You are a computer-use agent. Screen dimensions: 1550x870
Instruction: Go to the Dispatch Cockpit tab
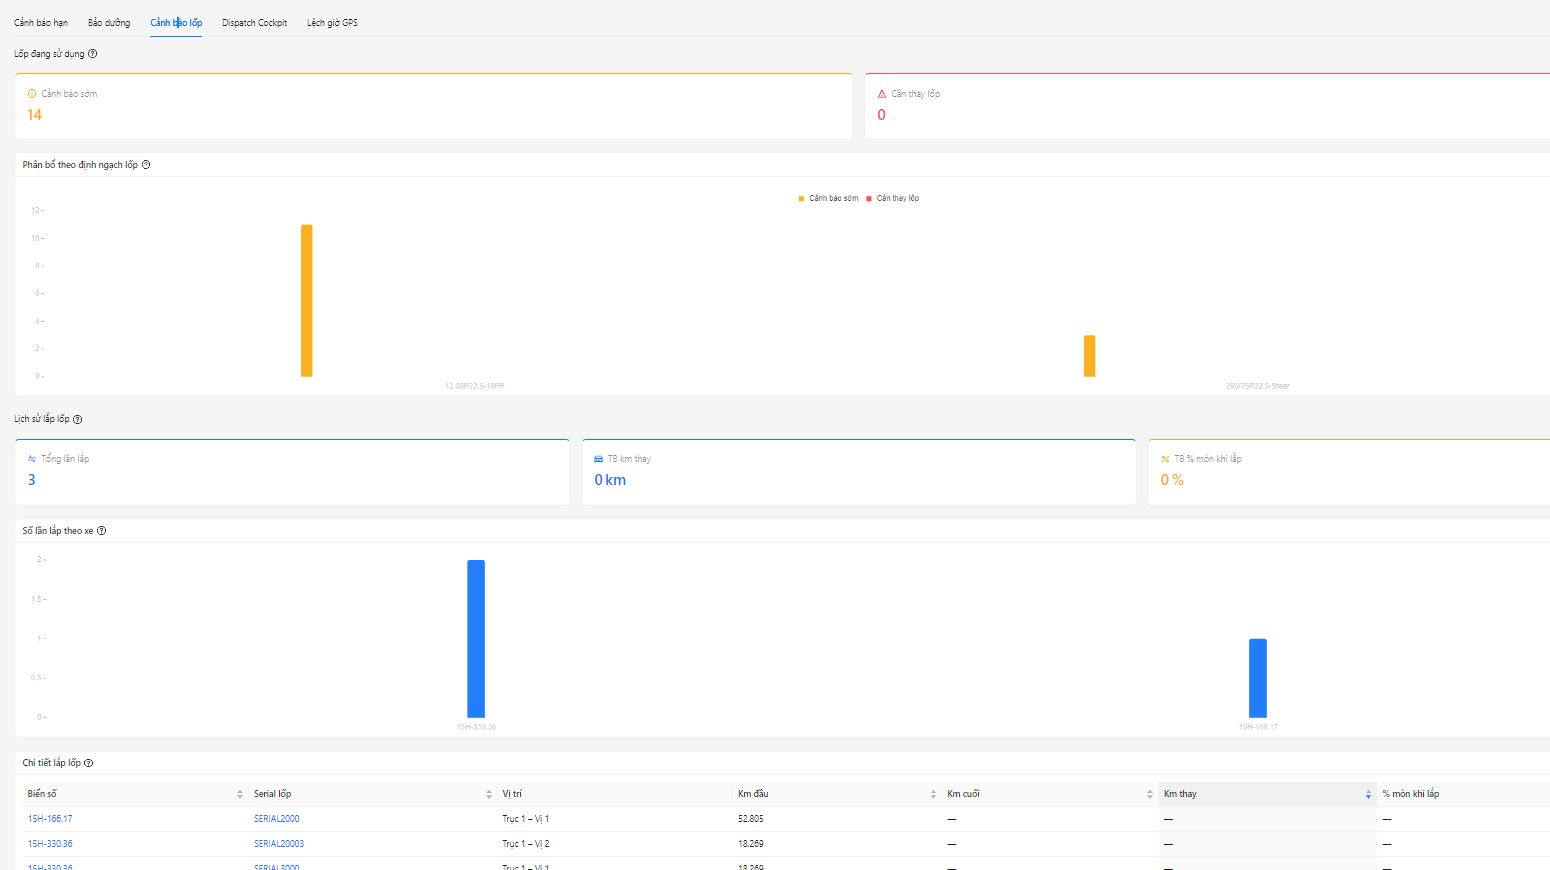point(255,23)
